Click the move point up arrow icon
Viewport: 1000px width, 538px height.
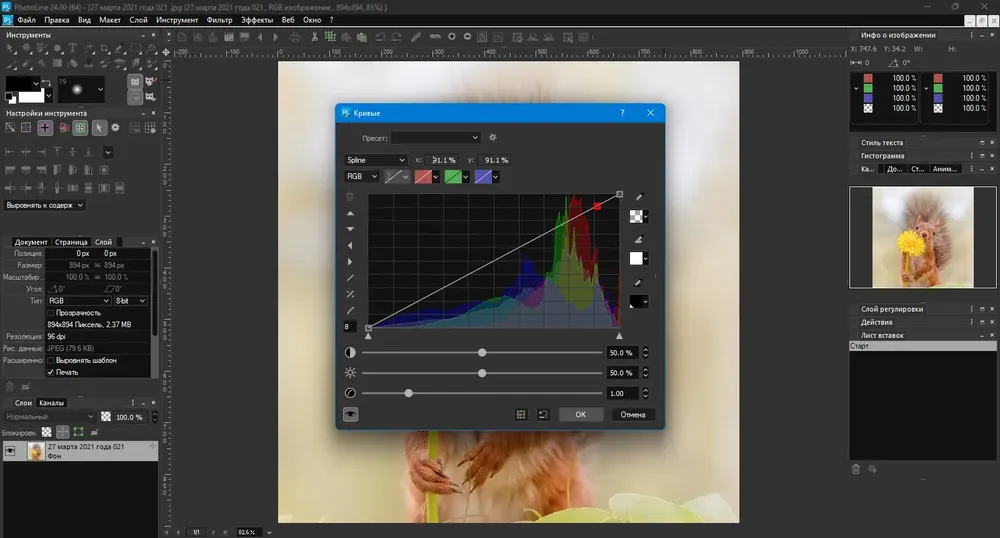click(350, 214)
